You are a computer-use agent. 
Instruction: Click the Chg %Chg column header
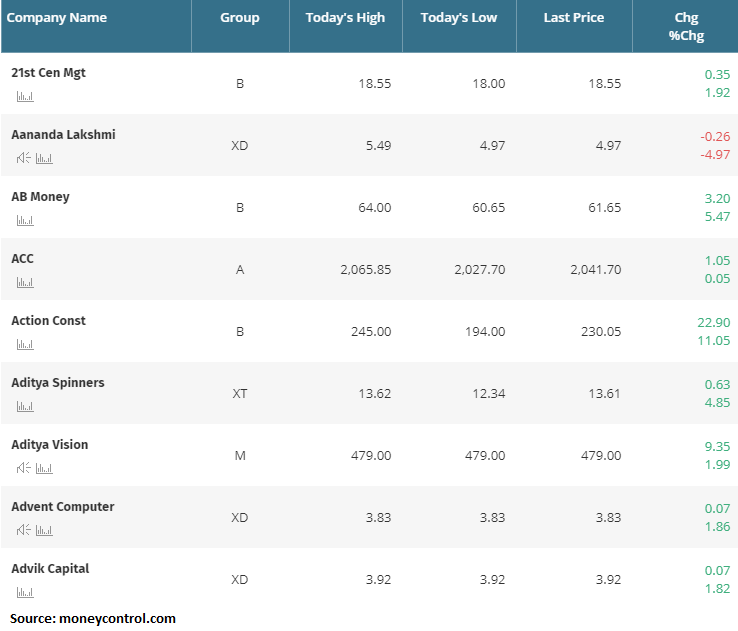click(686, 26)
